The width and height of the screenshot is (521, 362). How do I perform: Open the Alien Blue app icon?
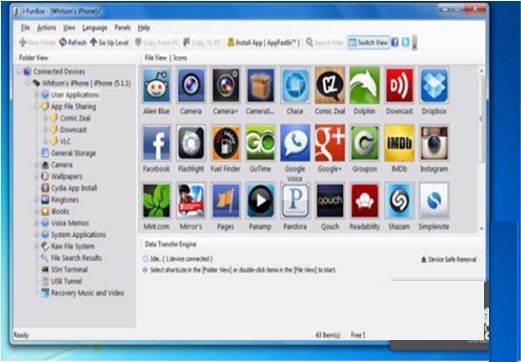coord(156,85)
